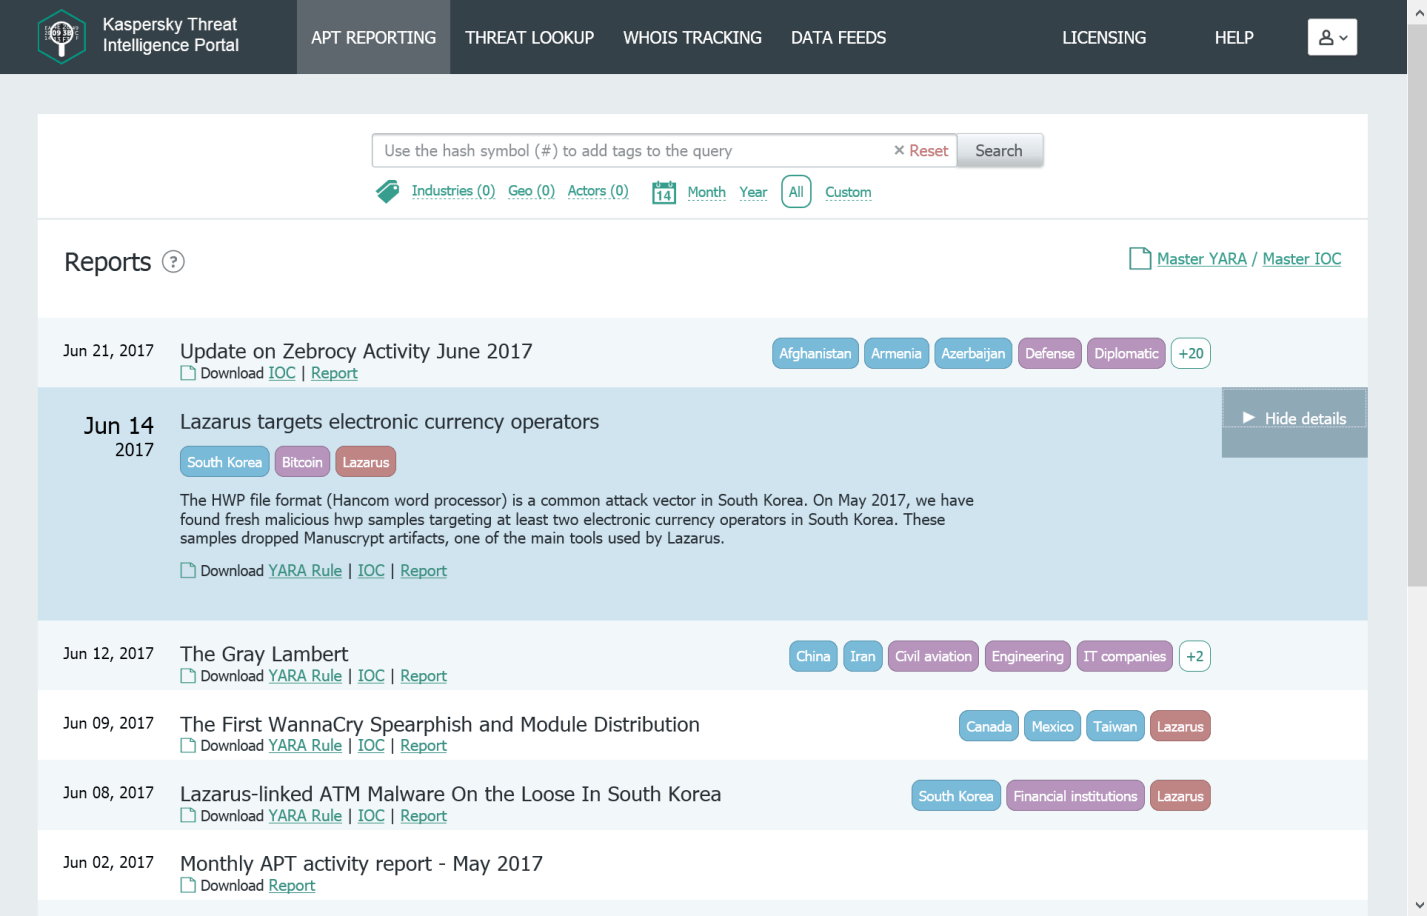This screenshot has height=916, width=1427.
Task: Open the Monthly APT activity Report link
Action: (292, 886)
